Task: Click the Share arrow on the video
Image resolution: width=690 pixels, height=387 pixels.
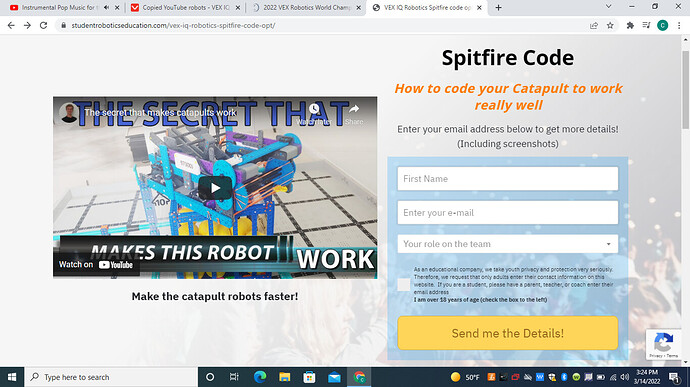Action: [354, 109]
